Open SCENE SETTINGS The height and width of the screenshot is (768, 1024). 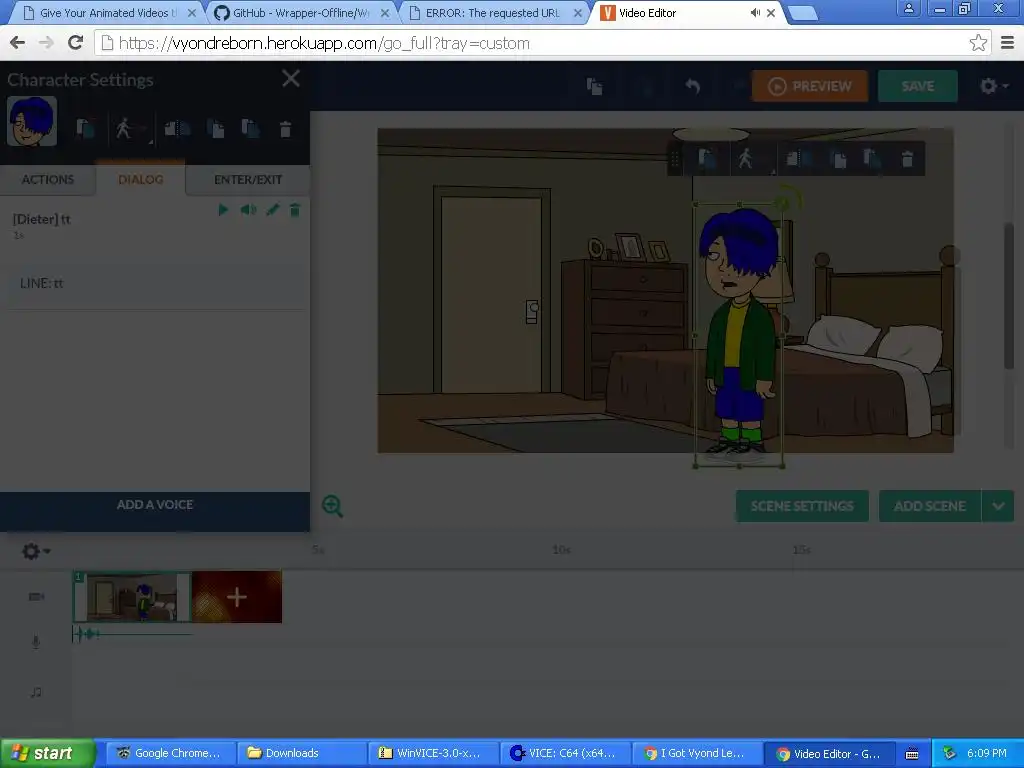tap(802, 506)
